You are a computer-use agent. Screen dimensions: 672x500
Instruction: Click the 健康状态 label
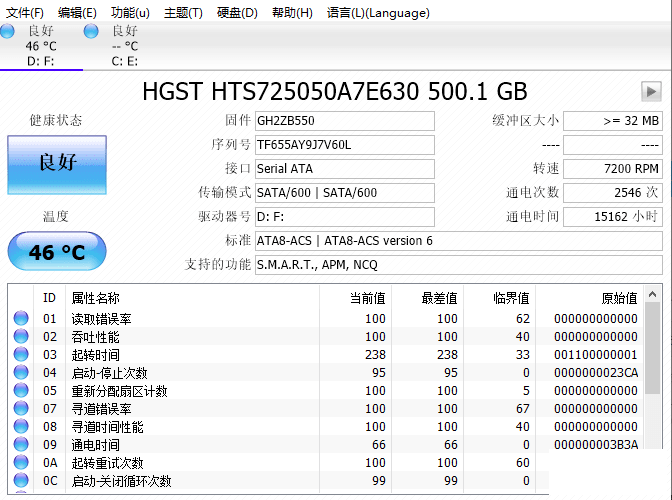coord(56,120)
